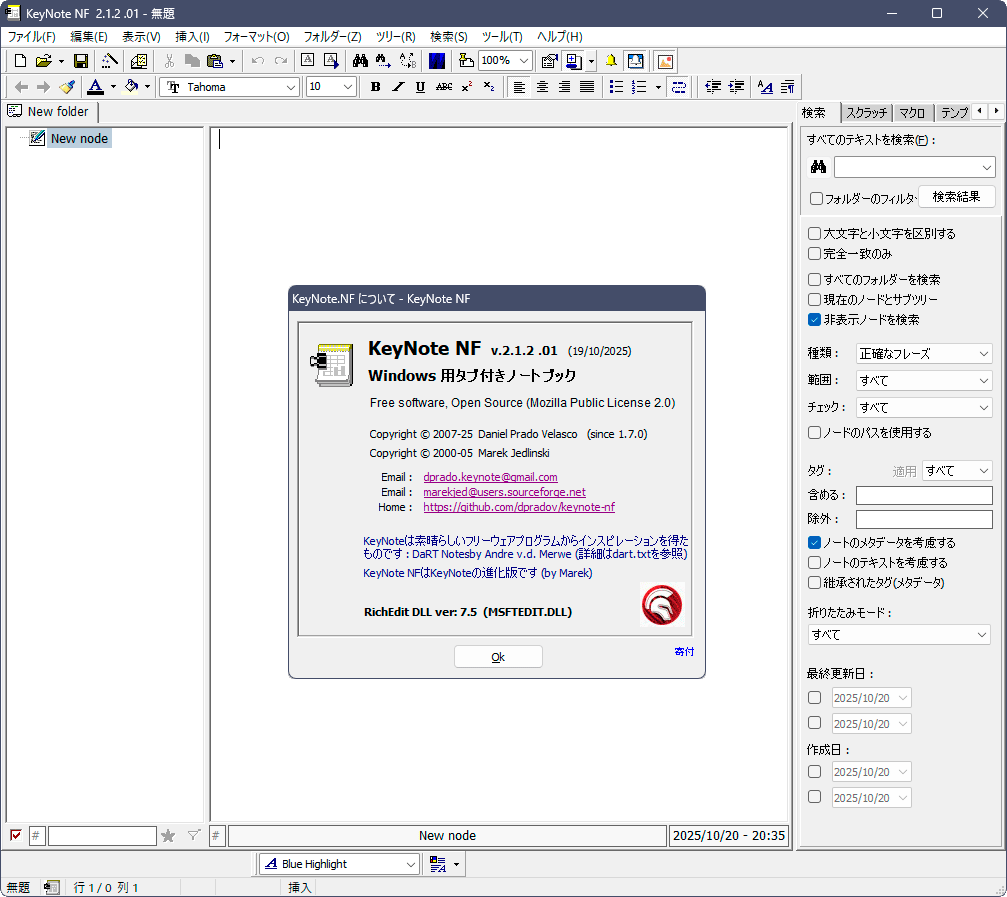
Task: Toggle Italic formatting
Action: pyautogui.click(x=398, y=87)
